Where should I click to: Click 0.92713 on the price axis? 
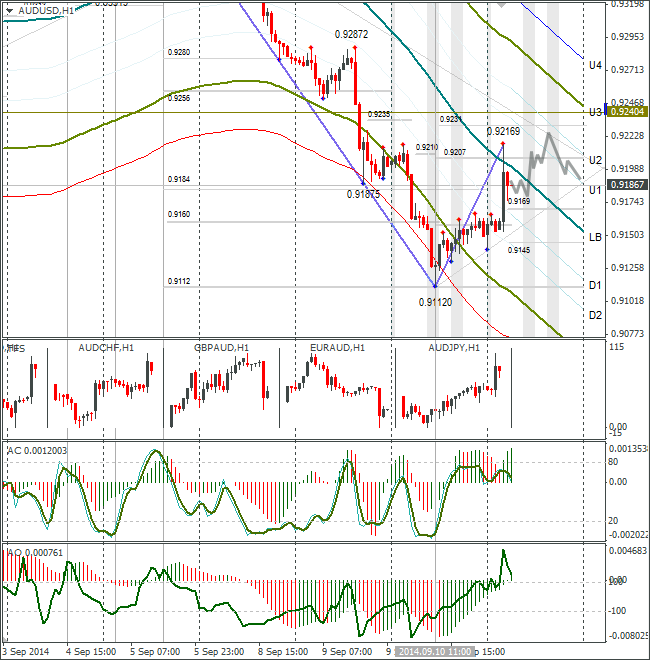(x=627, y=69)
